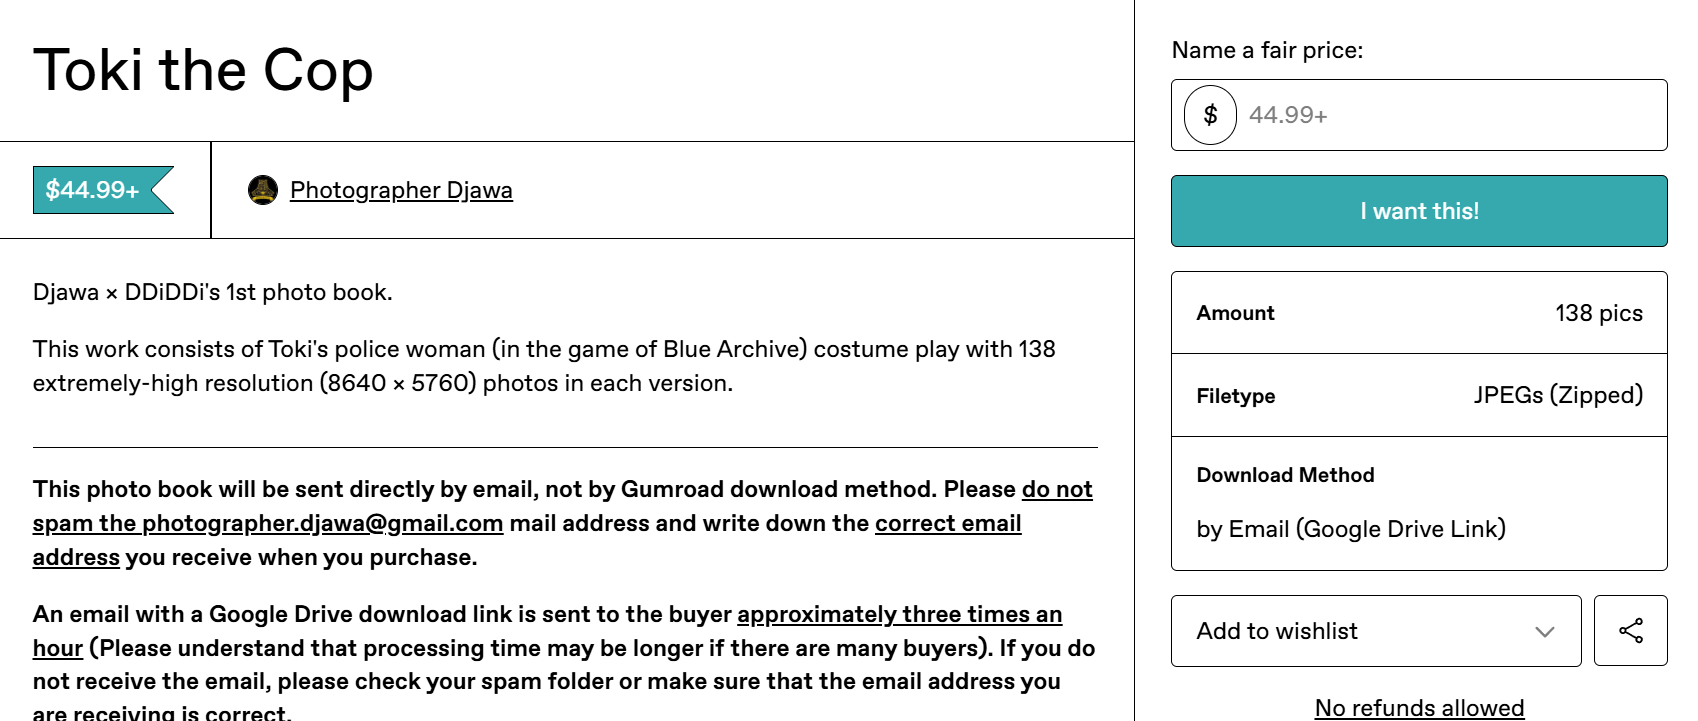Image resolution: width=1698 pixels, height=721 pixels.
Task: Click Photographer Djawa's avatar image
Action: click(262, 190)
